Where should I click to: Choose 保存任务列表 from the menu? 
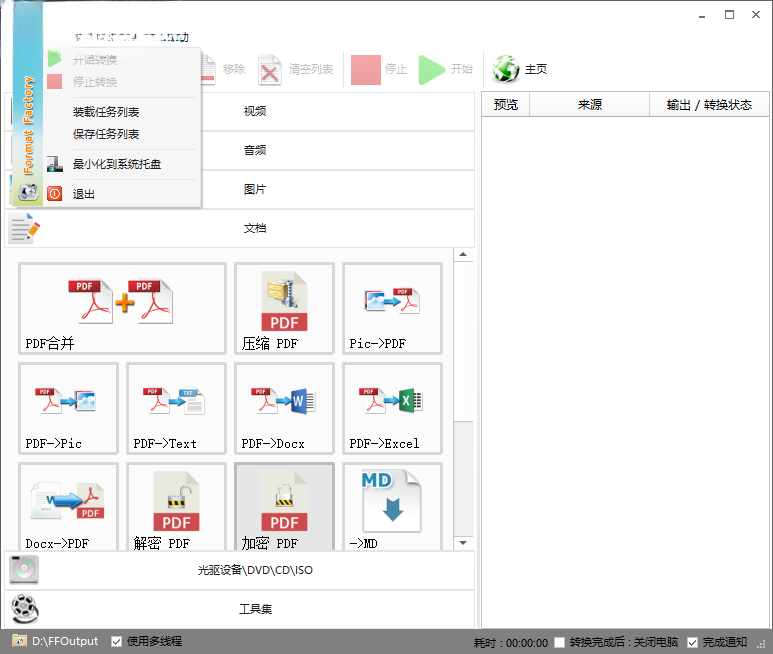tap(106, 134)
